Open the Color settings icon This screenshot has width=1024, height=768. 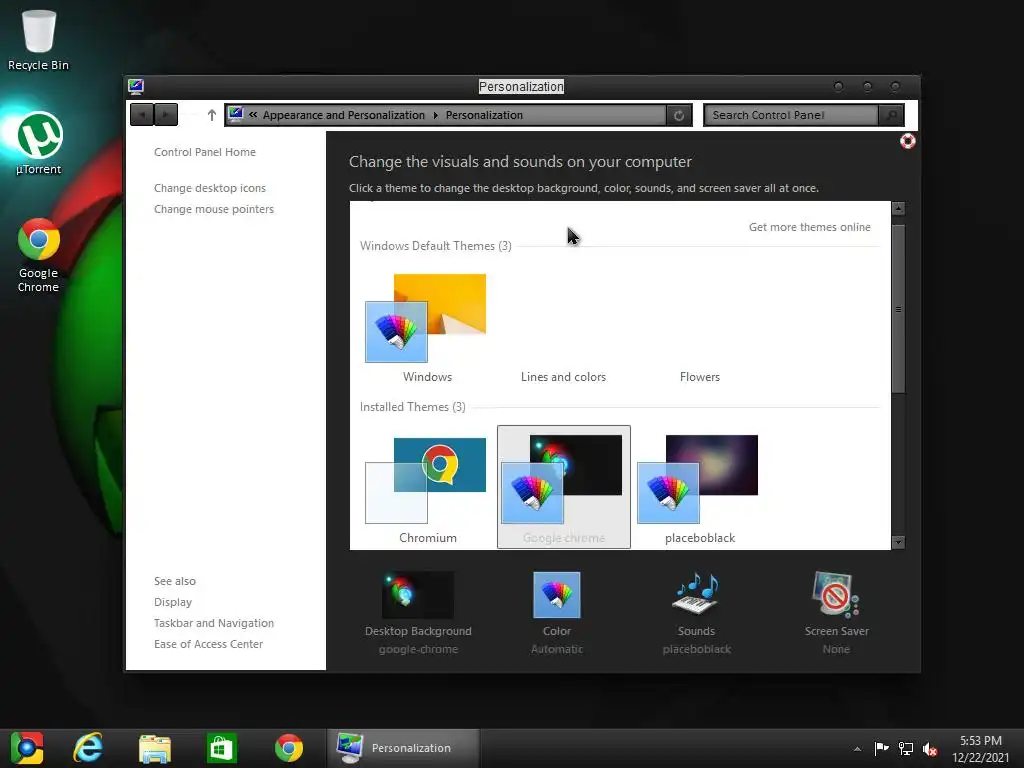pyautogui.click(x=556, y=595)
